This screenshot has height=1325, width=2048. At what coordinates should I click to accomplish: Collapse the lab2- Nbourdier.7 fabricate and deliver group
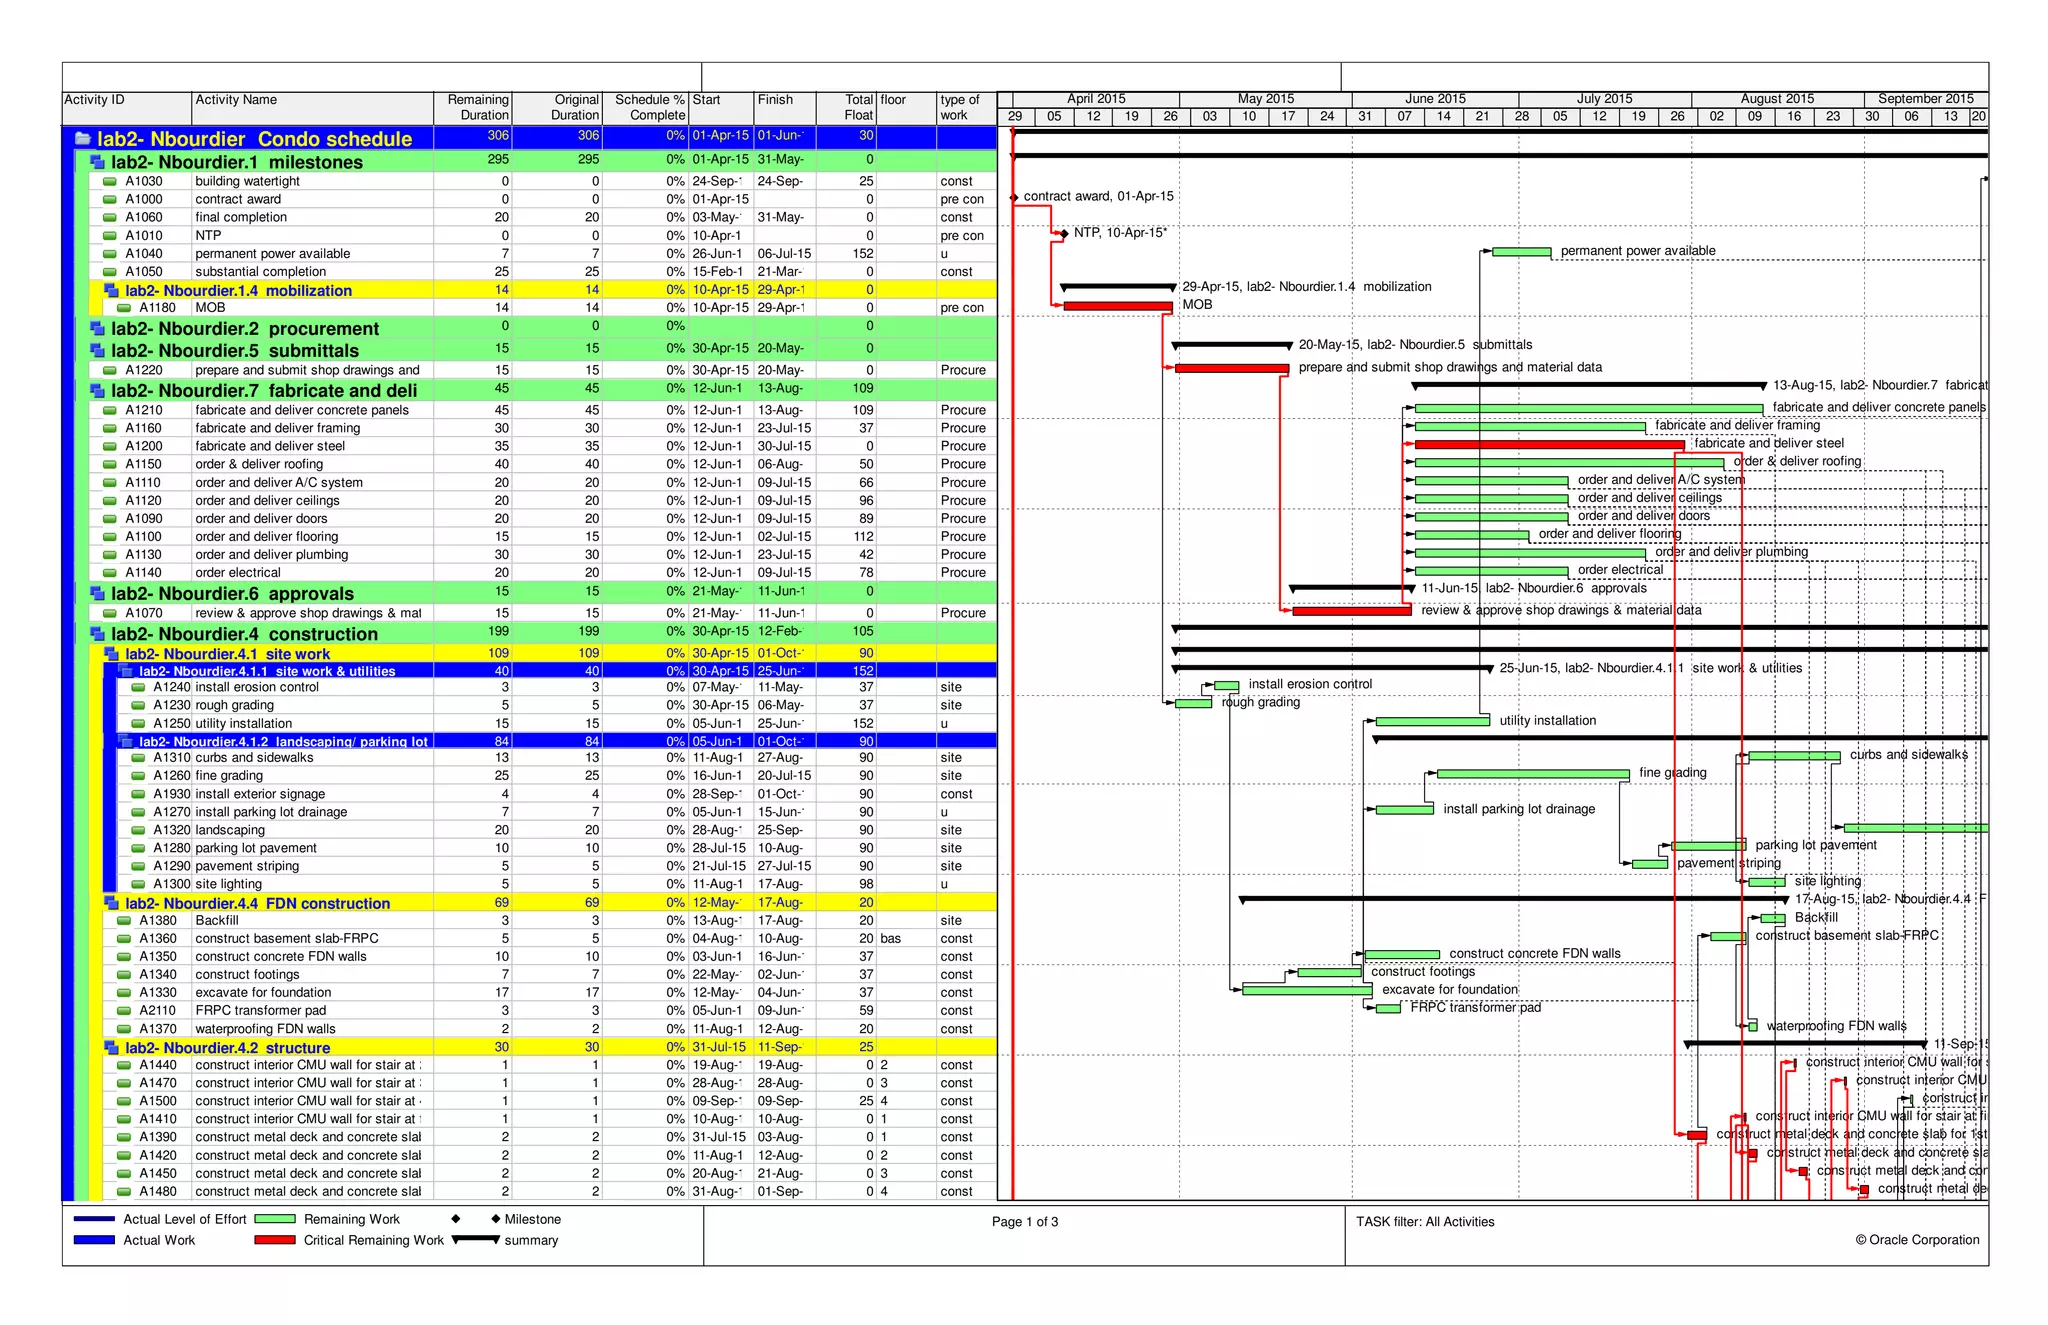point(98,391)
